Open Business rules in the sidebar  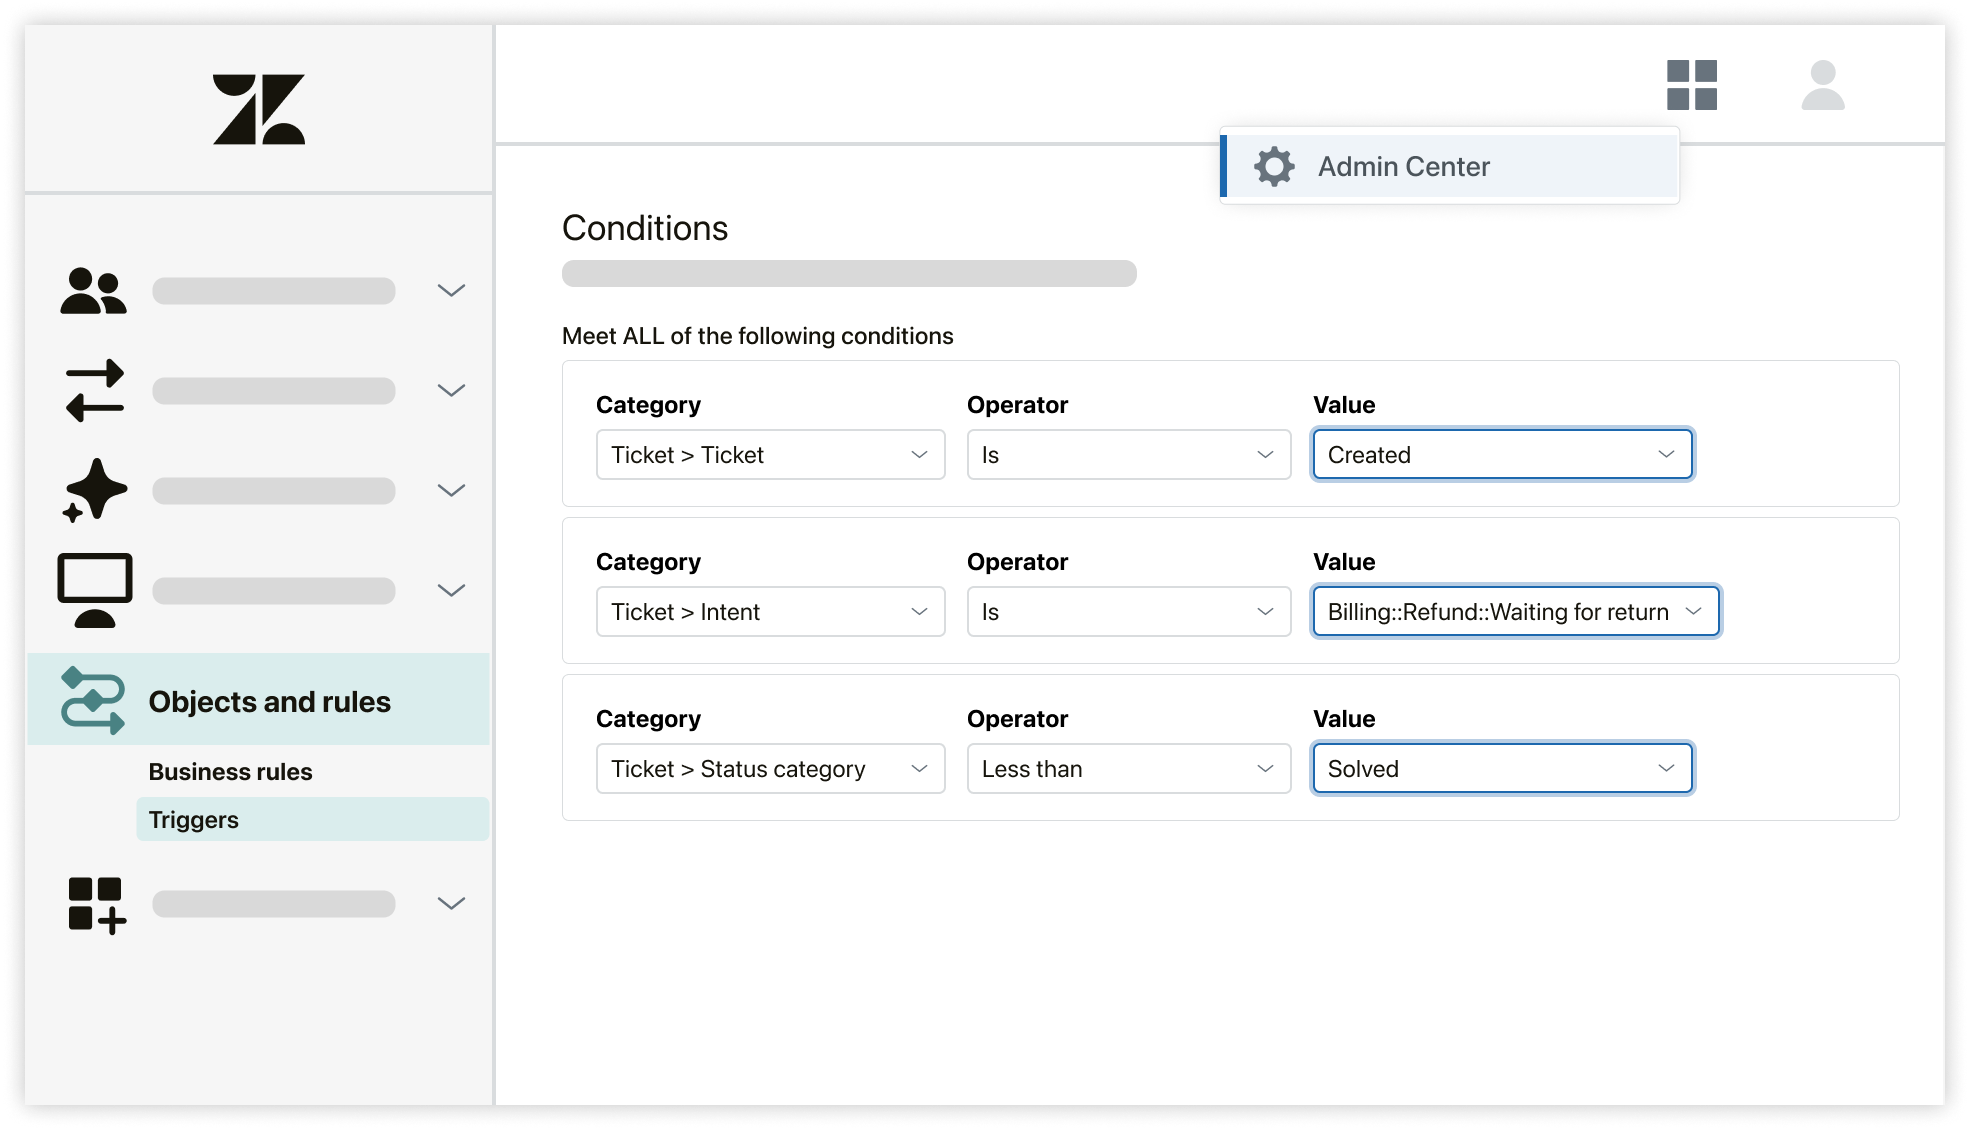[231, 771]
